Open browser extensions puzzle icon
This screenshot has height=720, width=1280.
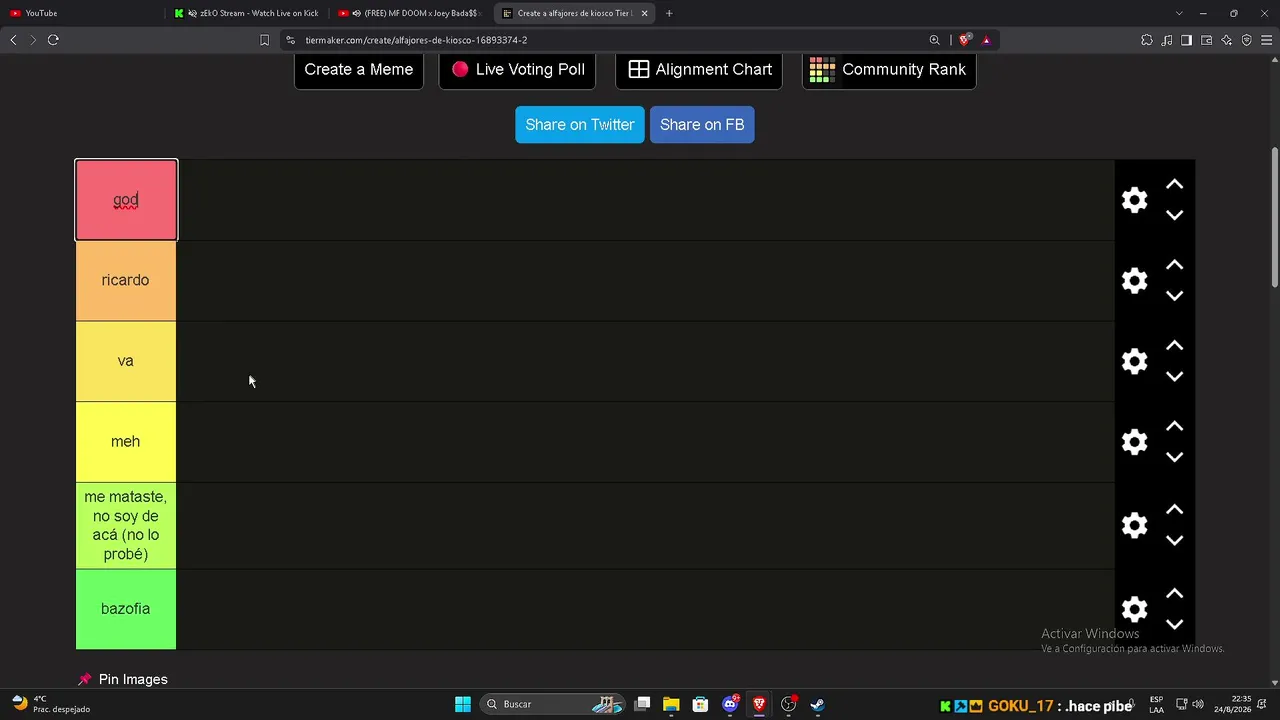(1147, 40)
